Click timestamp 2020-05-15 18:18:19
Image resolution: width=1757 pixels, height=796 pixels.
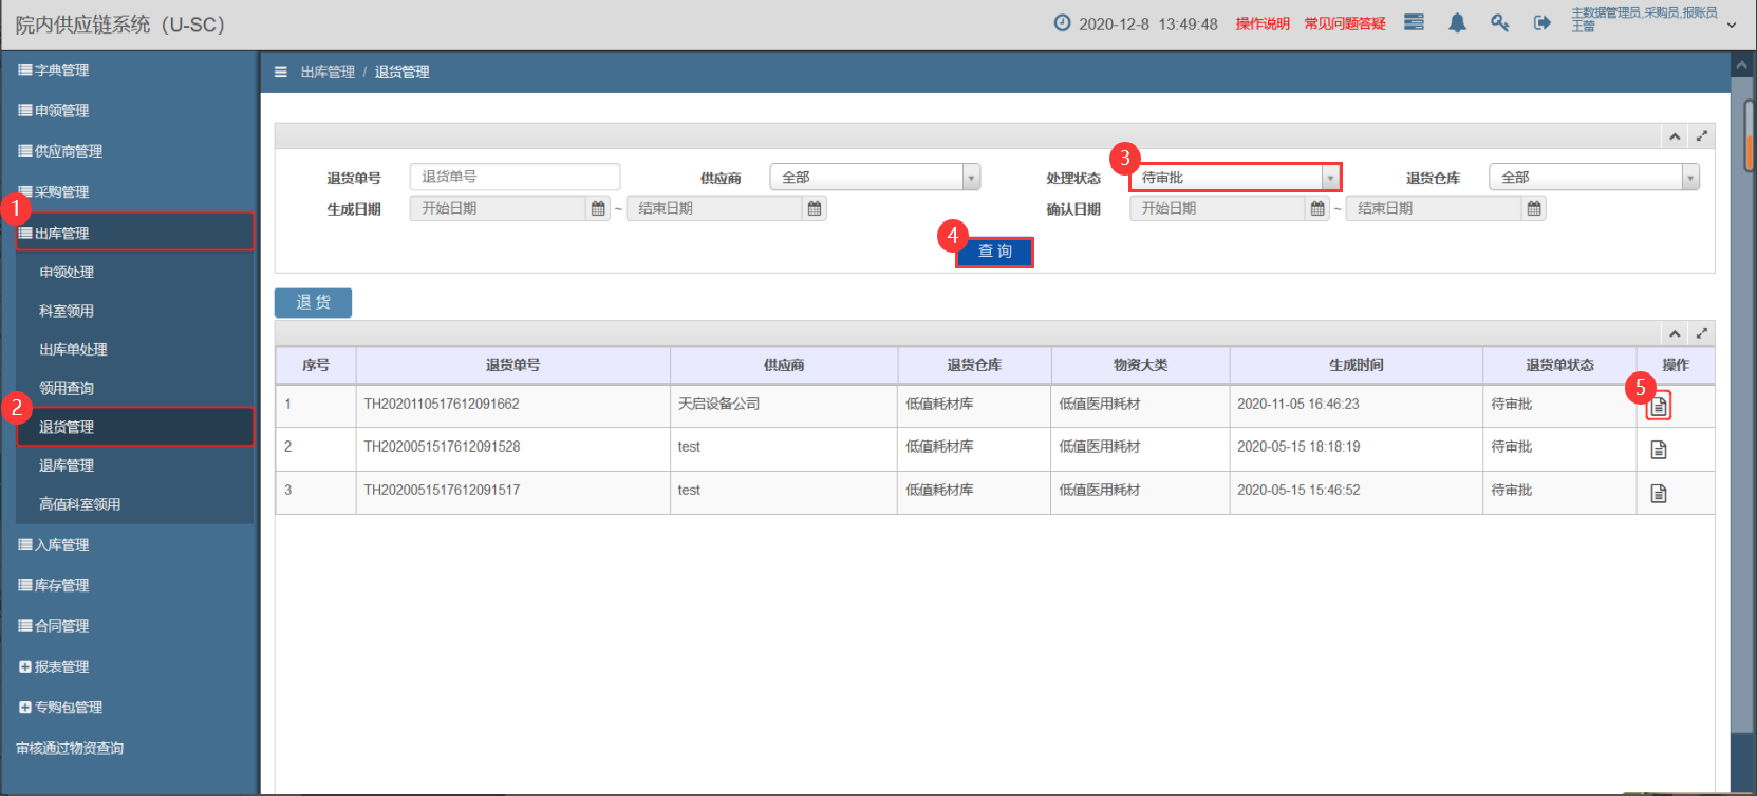tap(1298, 447)
